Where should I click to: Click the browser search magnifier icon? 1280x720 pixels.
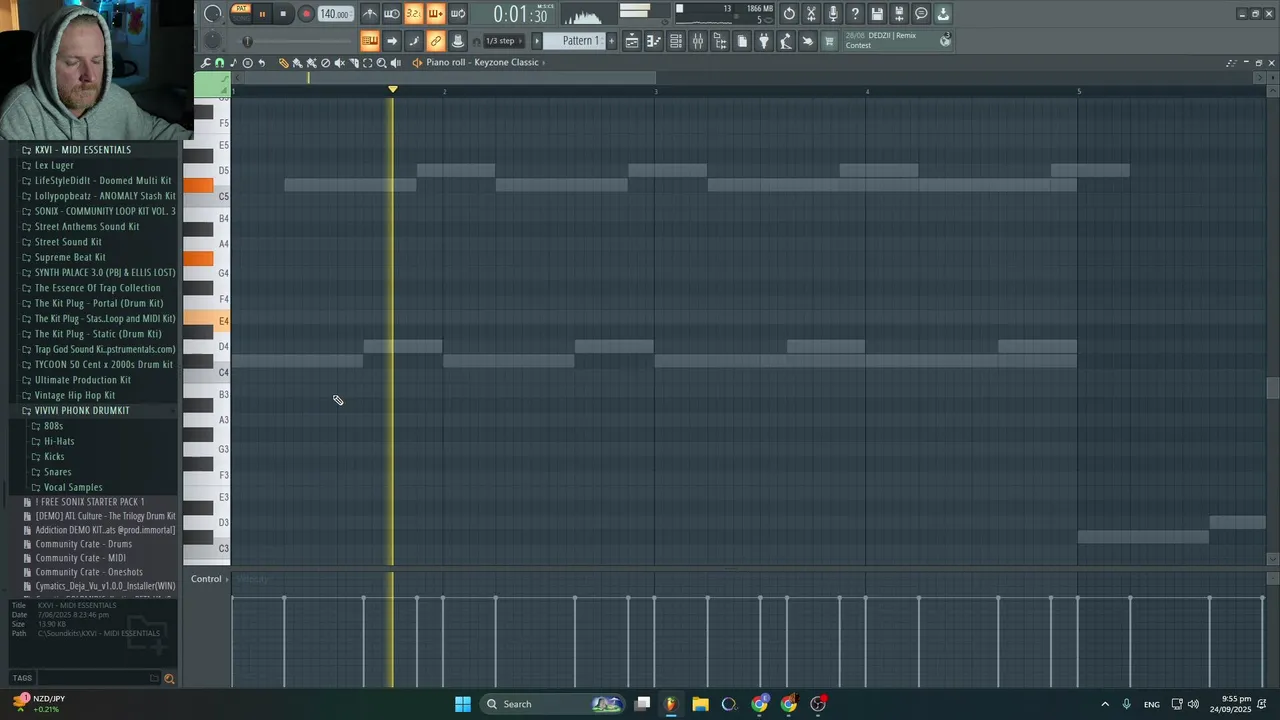pos(169,678)
